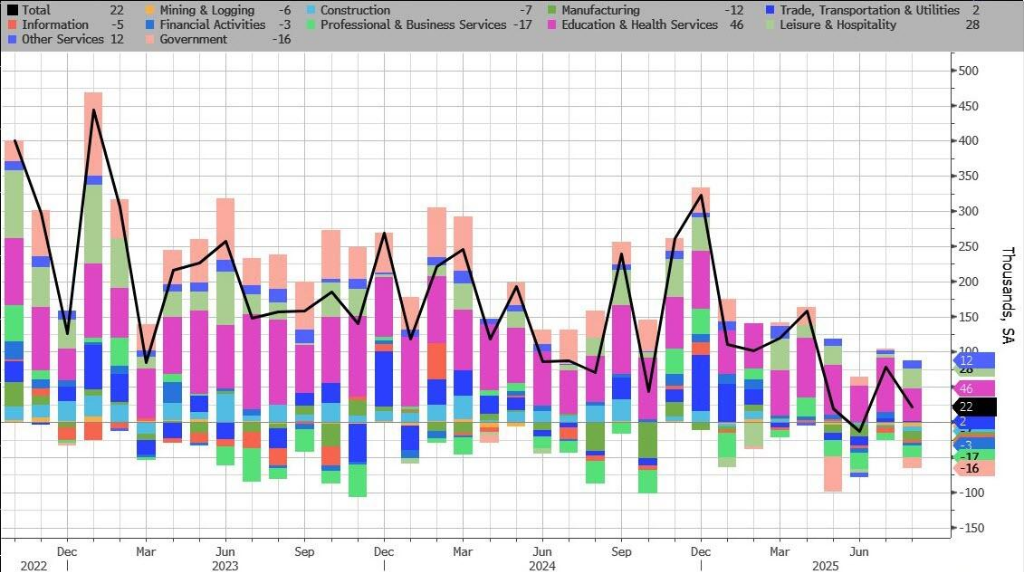1024x572 pixels.
Task: Click the 2023 year label on axis
Action: tap(226, 565)
